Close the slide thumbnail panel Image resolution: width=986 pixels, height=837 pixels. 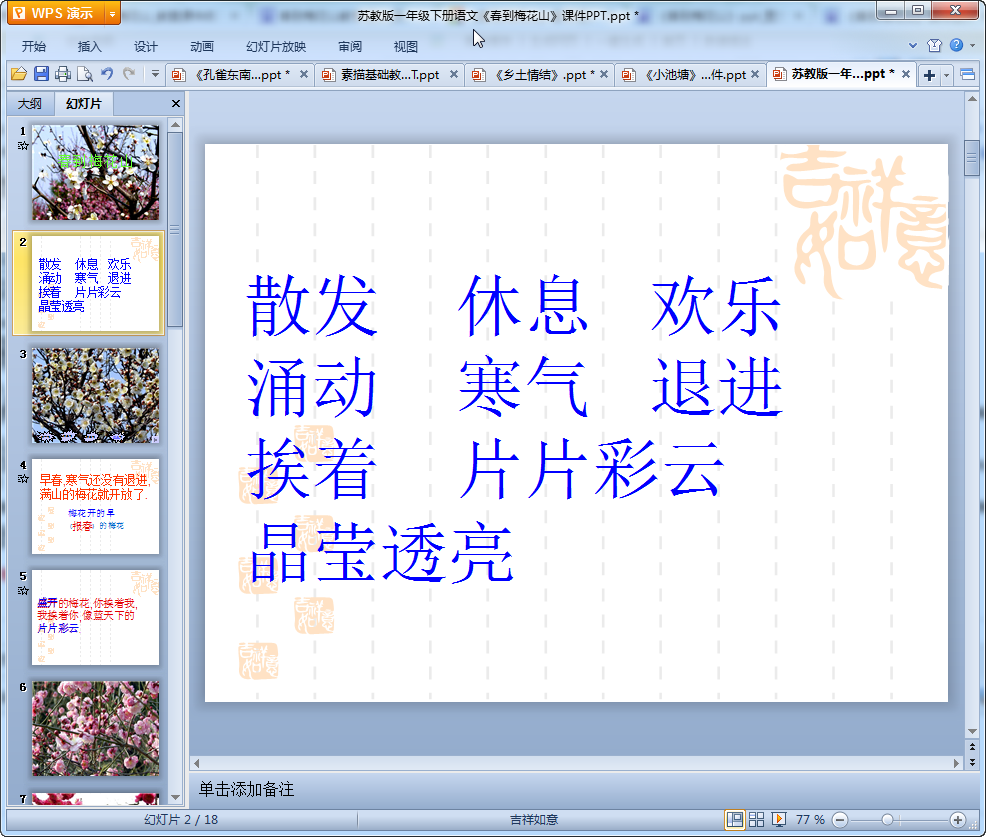click(175, 104)
